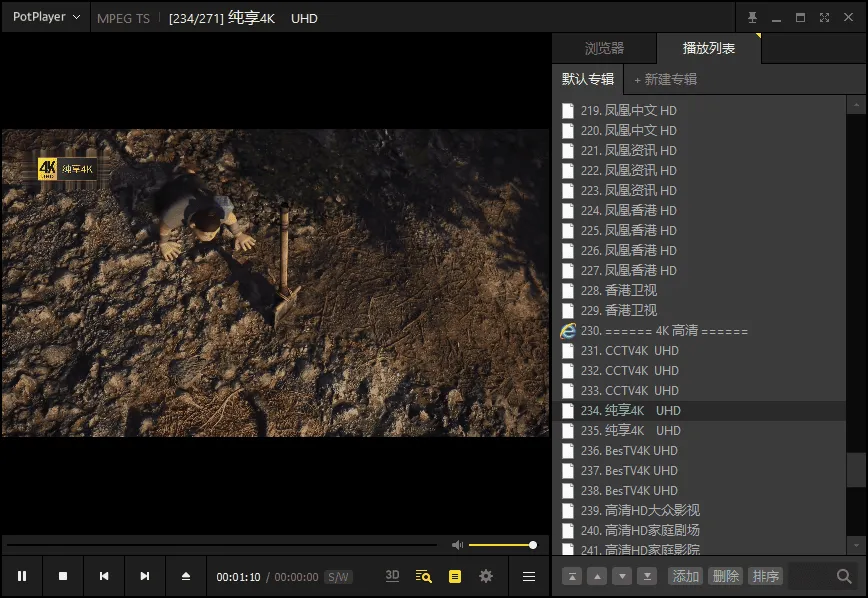Click the playlist search icon in control bar
The height and width of the screenshot is (598, 868).
(422, 576)
